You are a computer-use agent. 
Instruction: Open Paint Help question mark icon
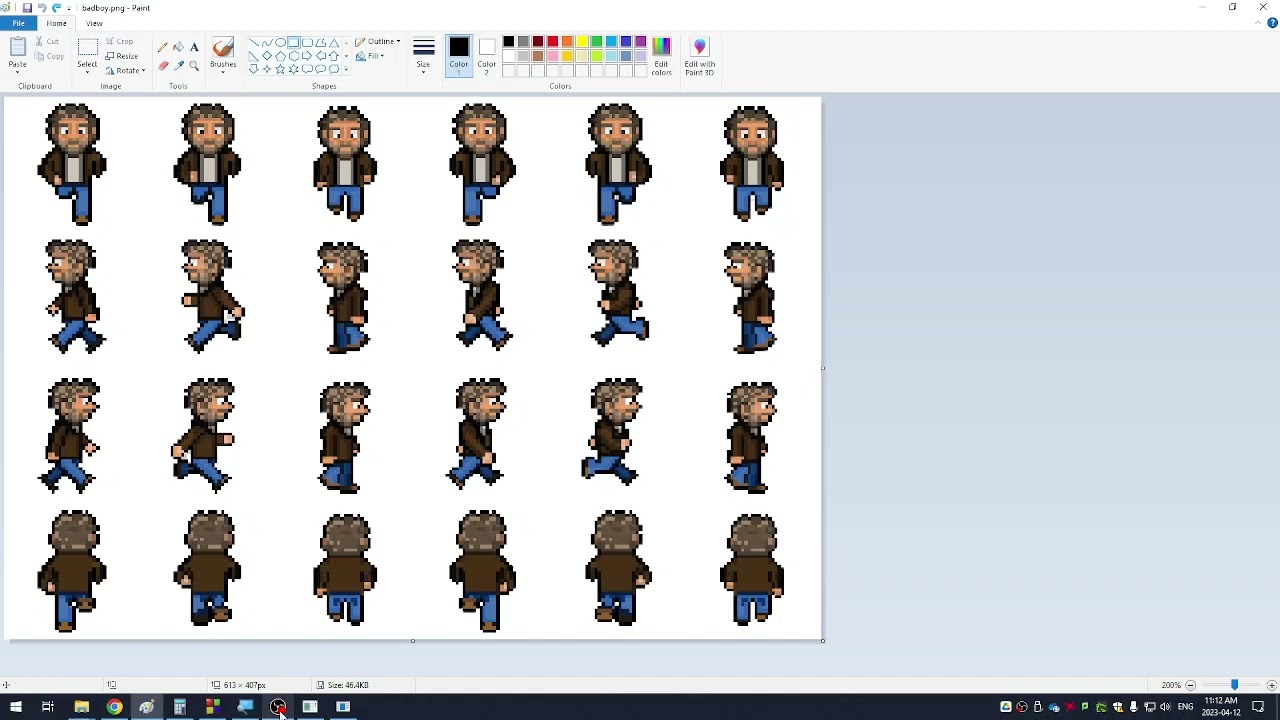click(1272, 23)
